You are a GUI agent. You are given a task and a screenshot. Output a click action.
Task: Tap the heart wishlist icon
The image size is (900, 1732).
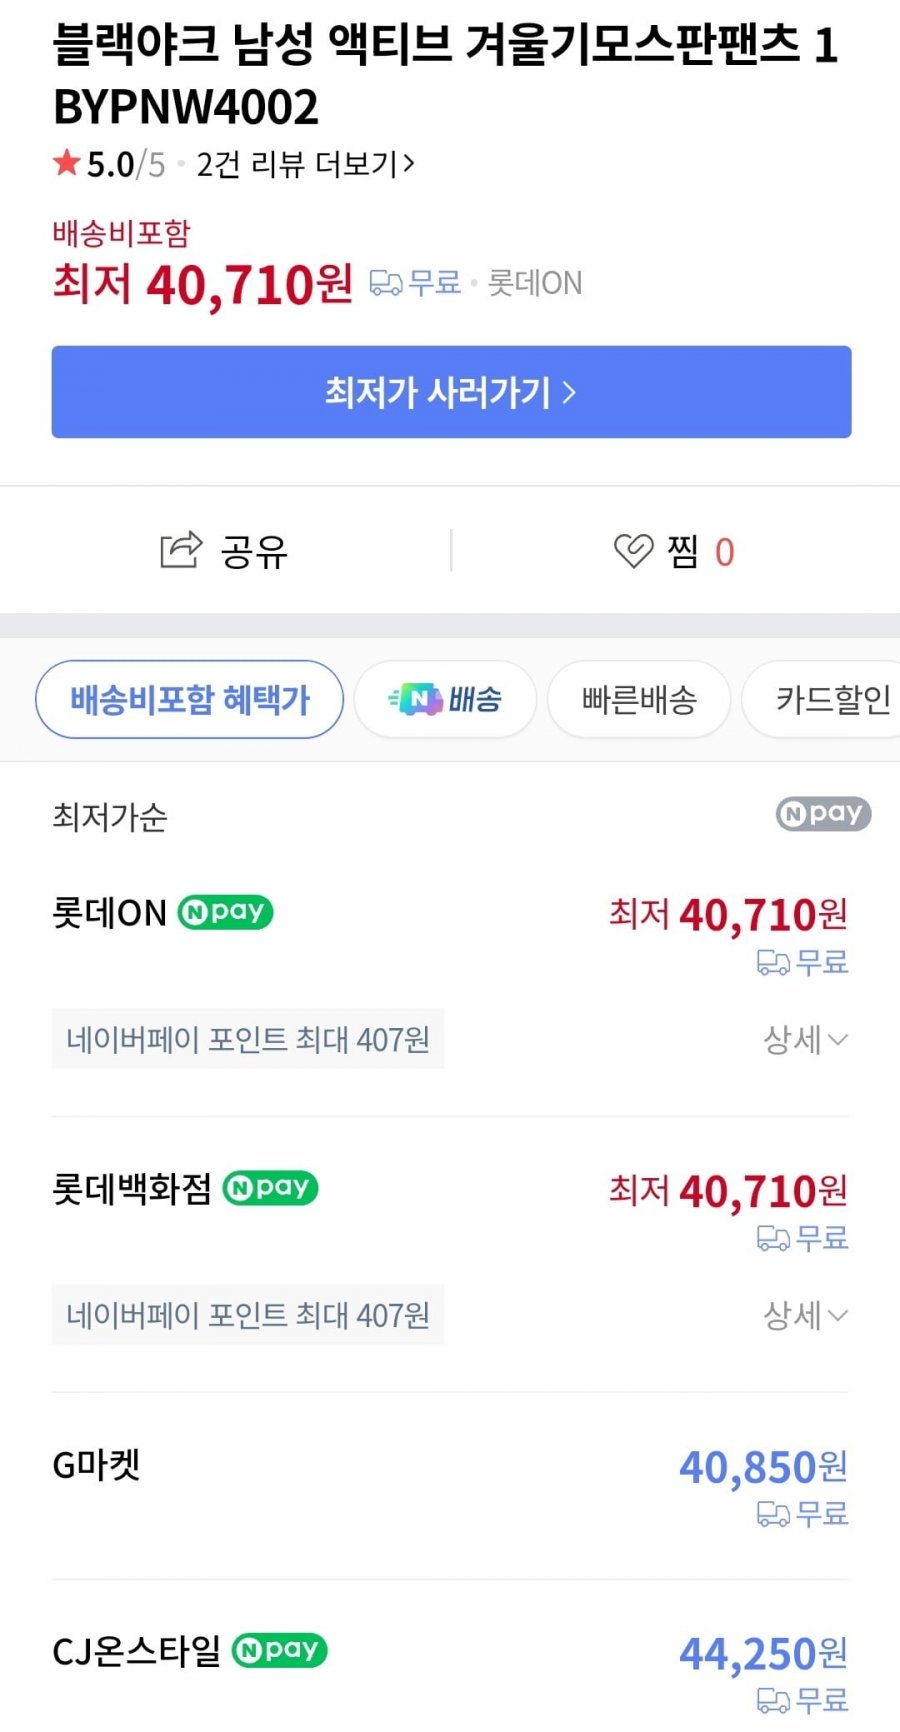coord(633,551)
